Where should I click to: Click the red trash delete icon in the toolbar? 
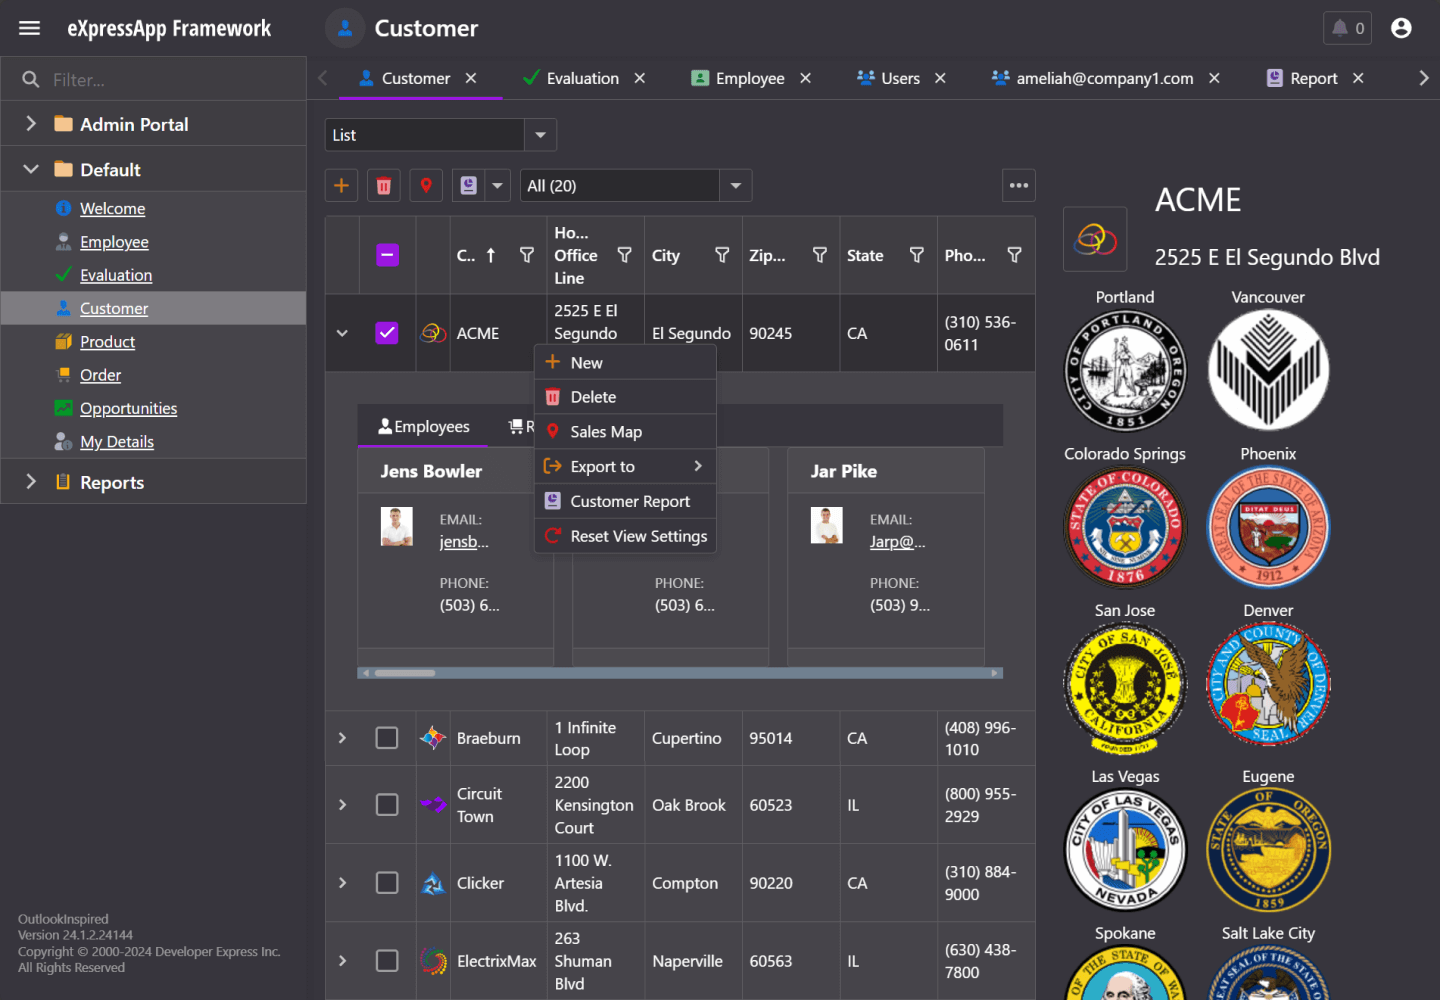[383, 185]
